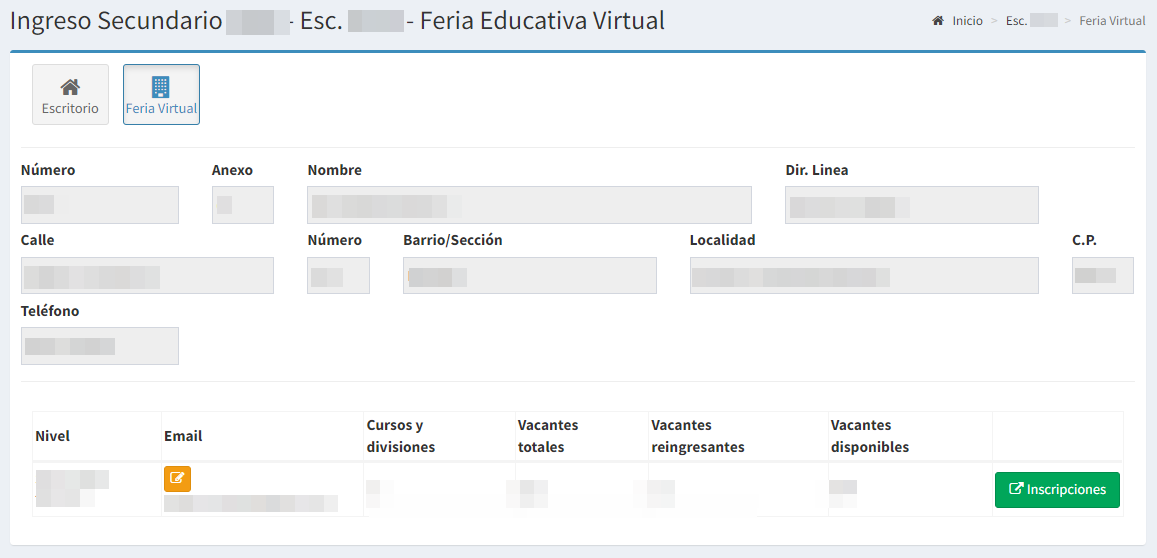1157x558 pixels.
Task: Focus the Anexo input field
Action: pos(243,204)
